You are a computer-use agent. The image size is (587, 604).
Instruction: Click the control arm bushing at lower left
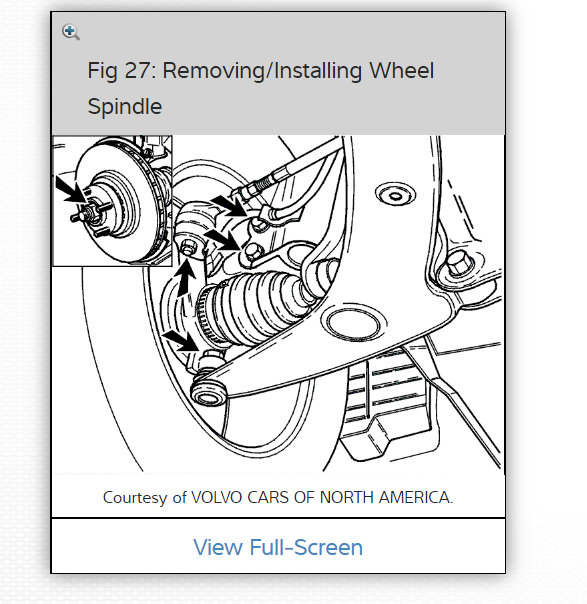click(x=208, y=393)
